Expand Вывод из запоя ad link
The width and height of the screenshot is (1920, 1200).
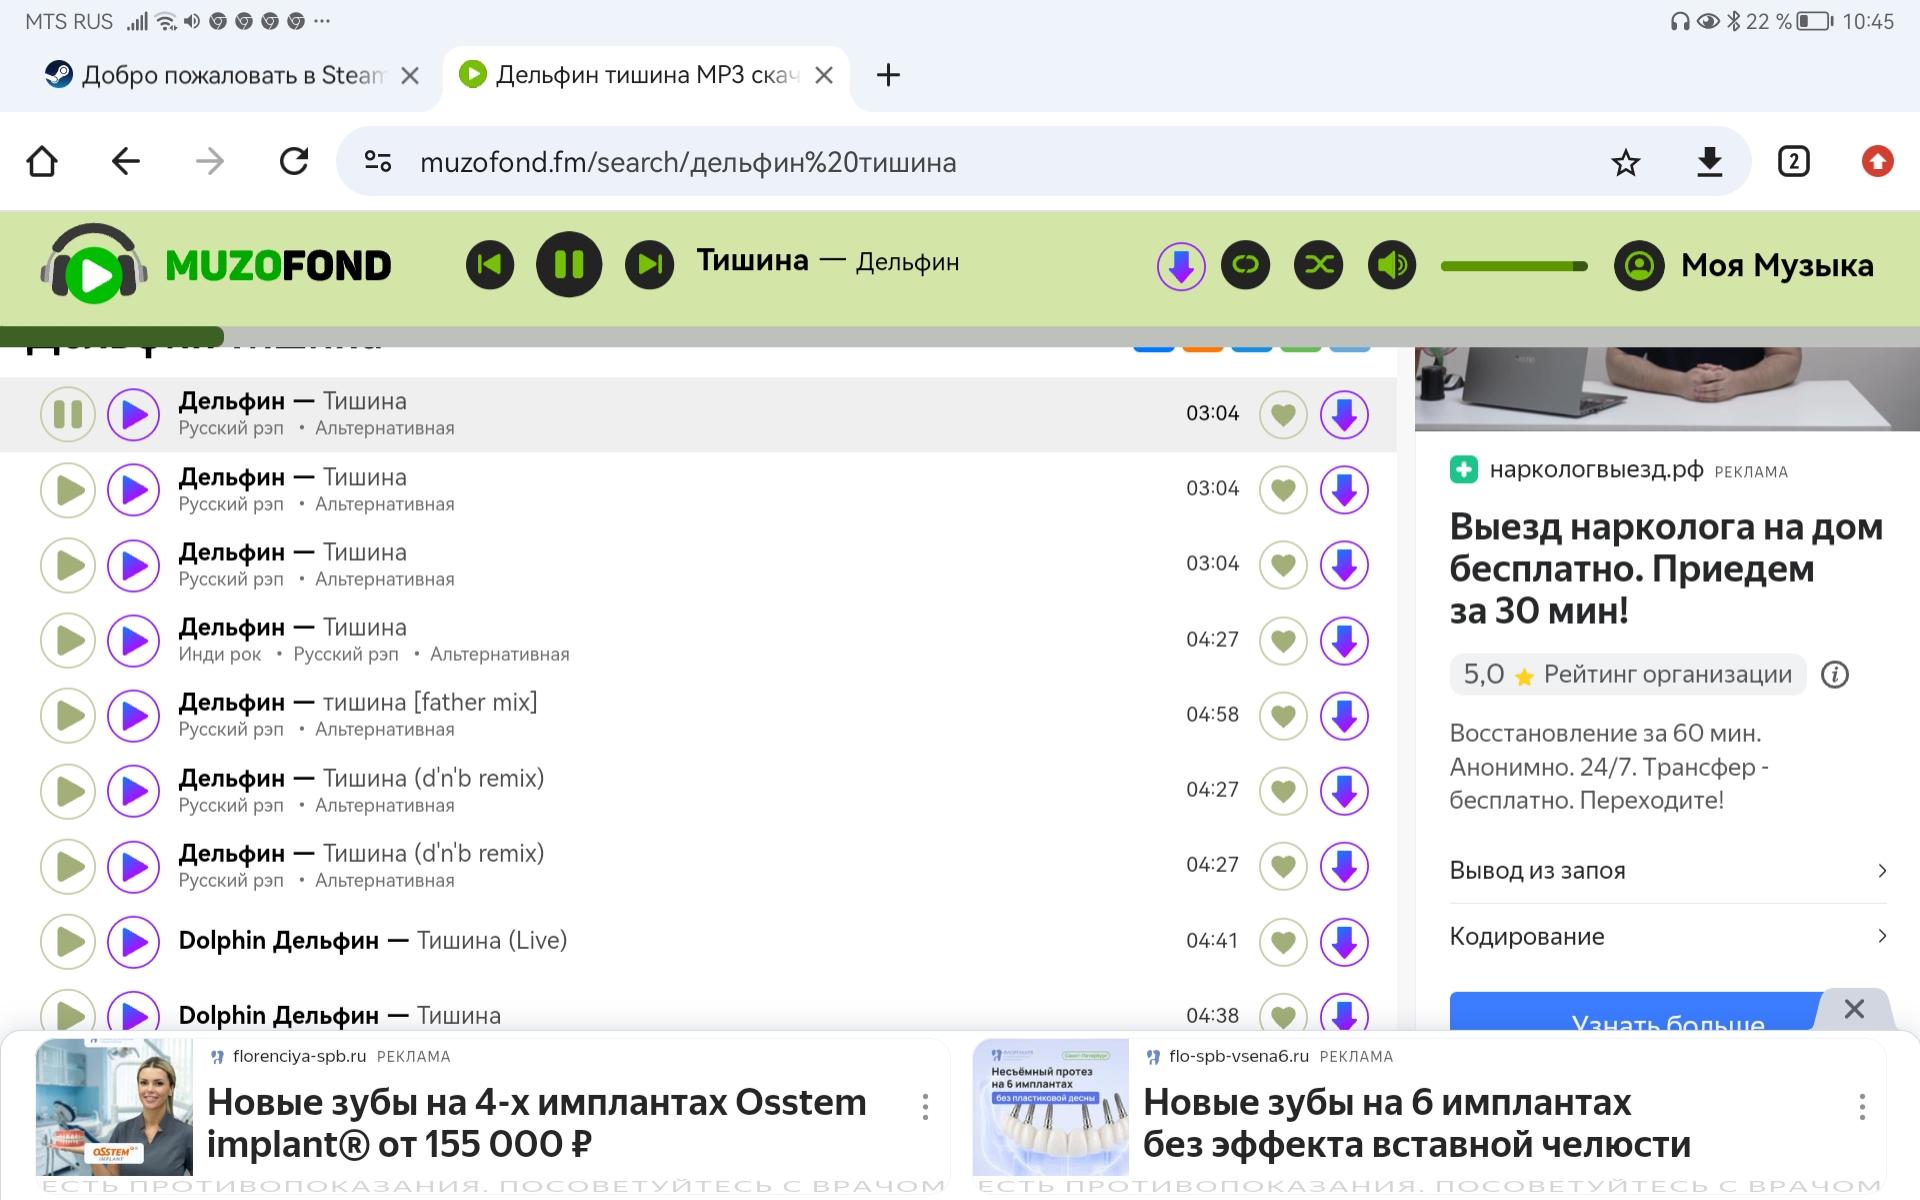coord(1668,870)
